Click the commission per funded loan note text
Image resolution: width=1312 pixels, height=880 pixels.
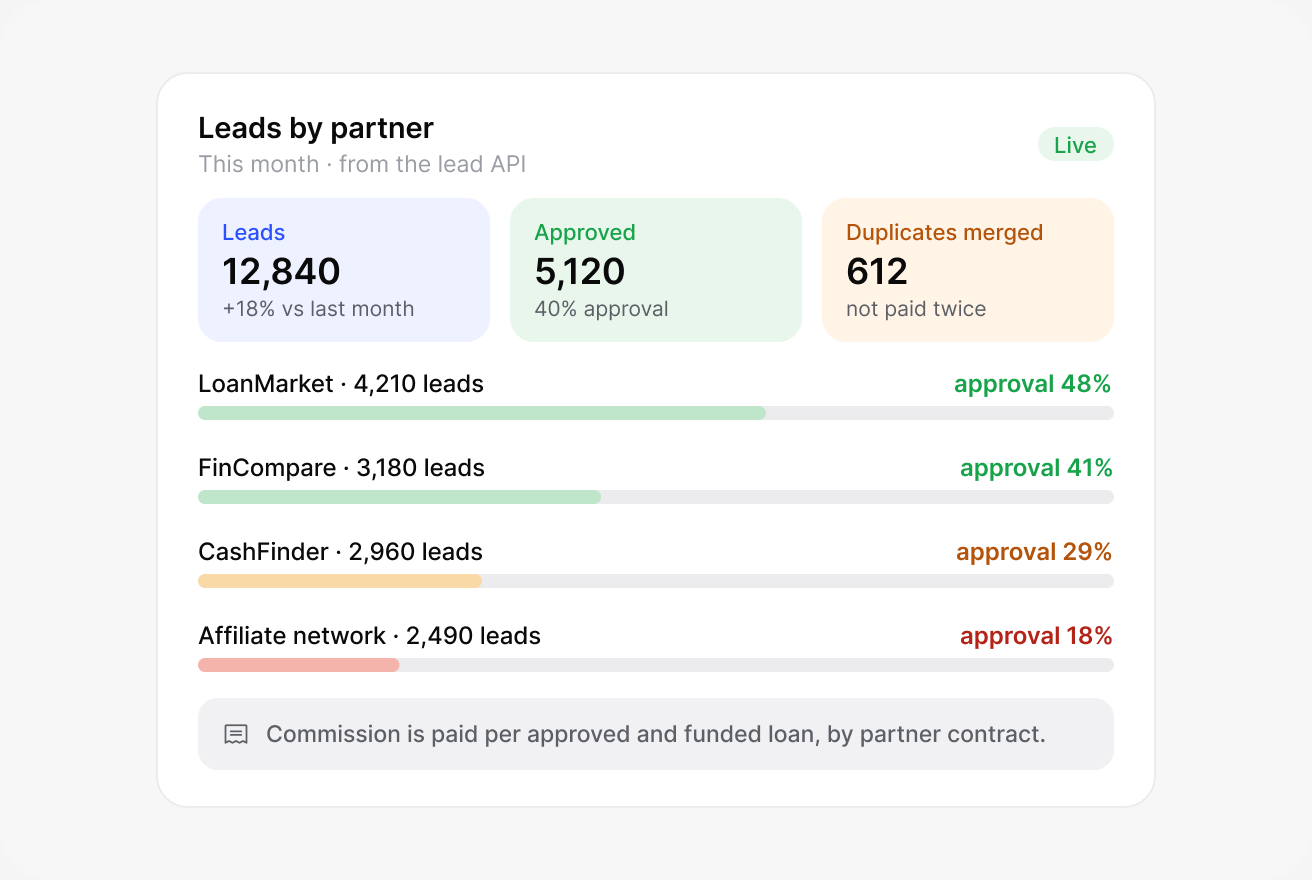(656, 734)
